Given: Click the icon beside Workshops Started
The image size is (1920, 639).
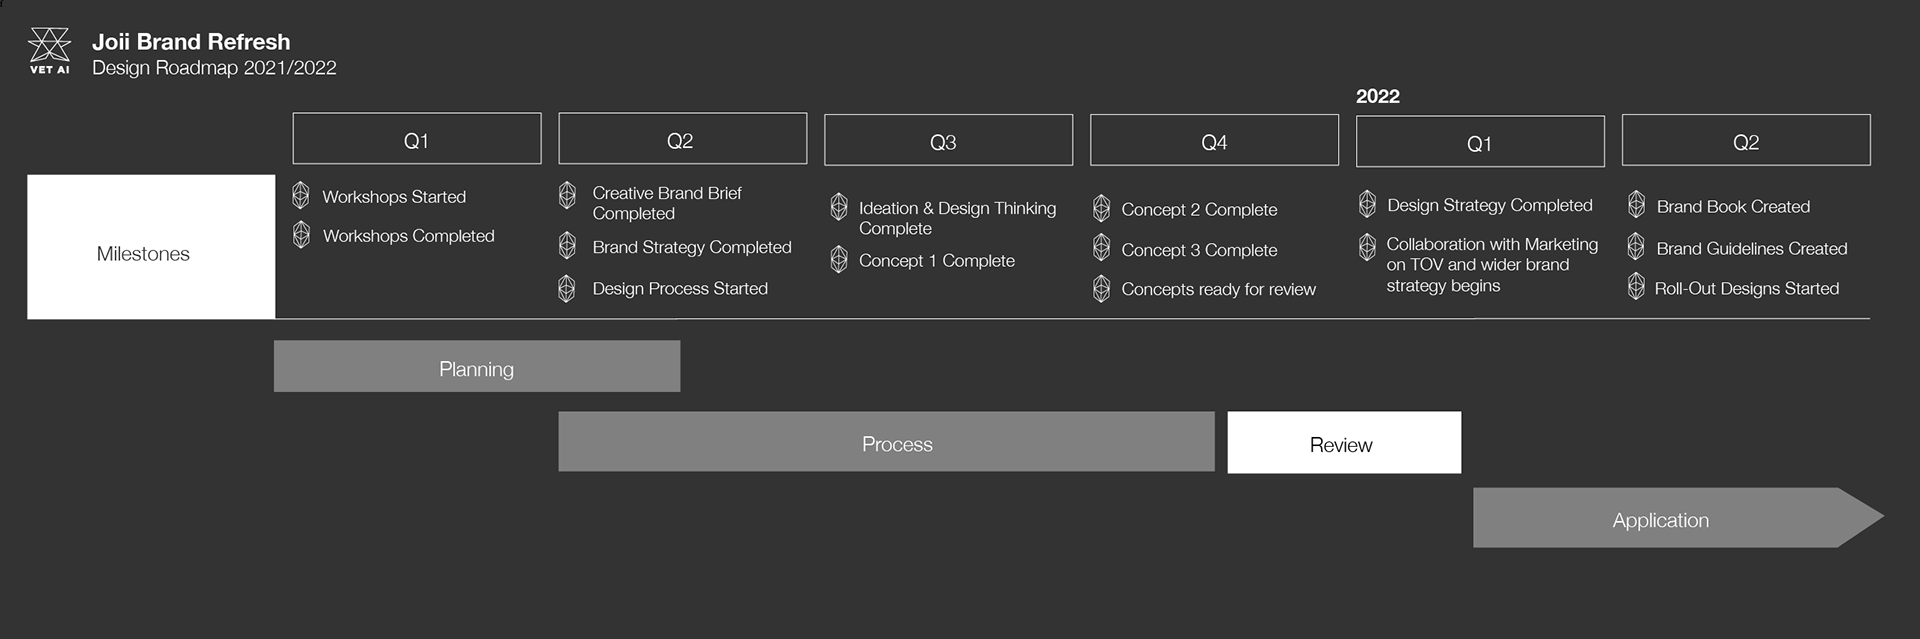Looking at the screenshot, I should (301, 195).
